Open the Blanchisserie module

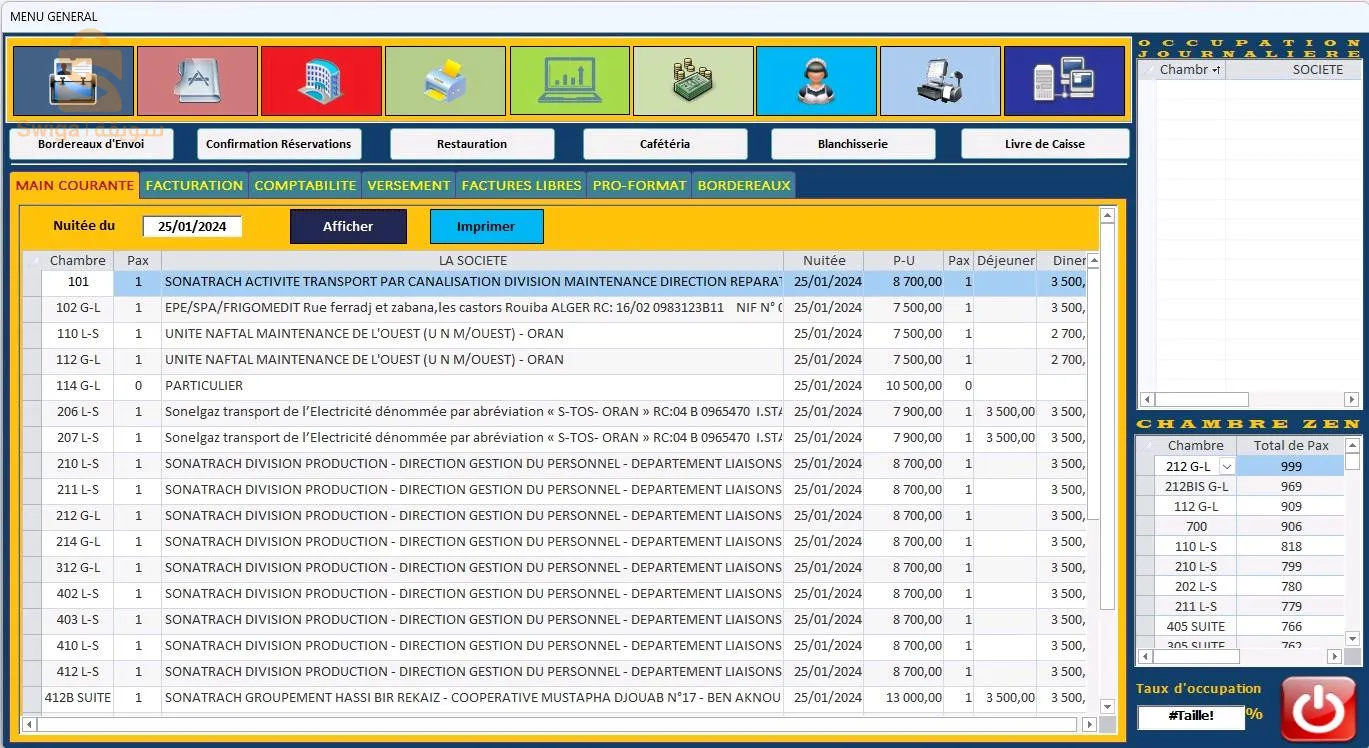pos(853,144)
